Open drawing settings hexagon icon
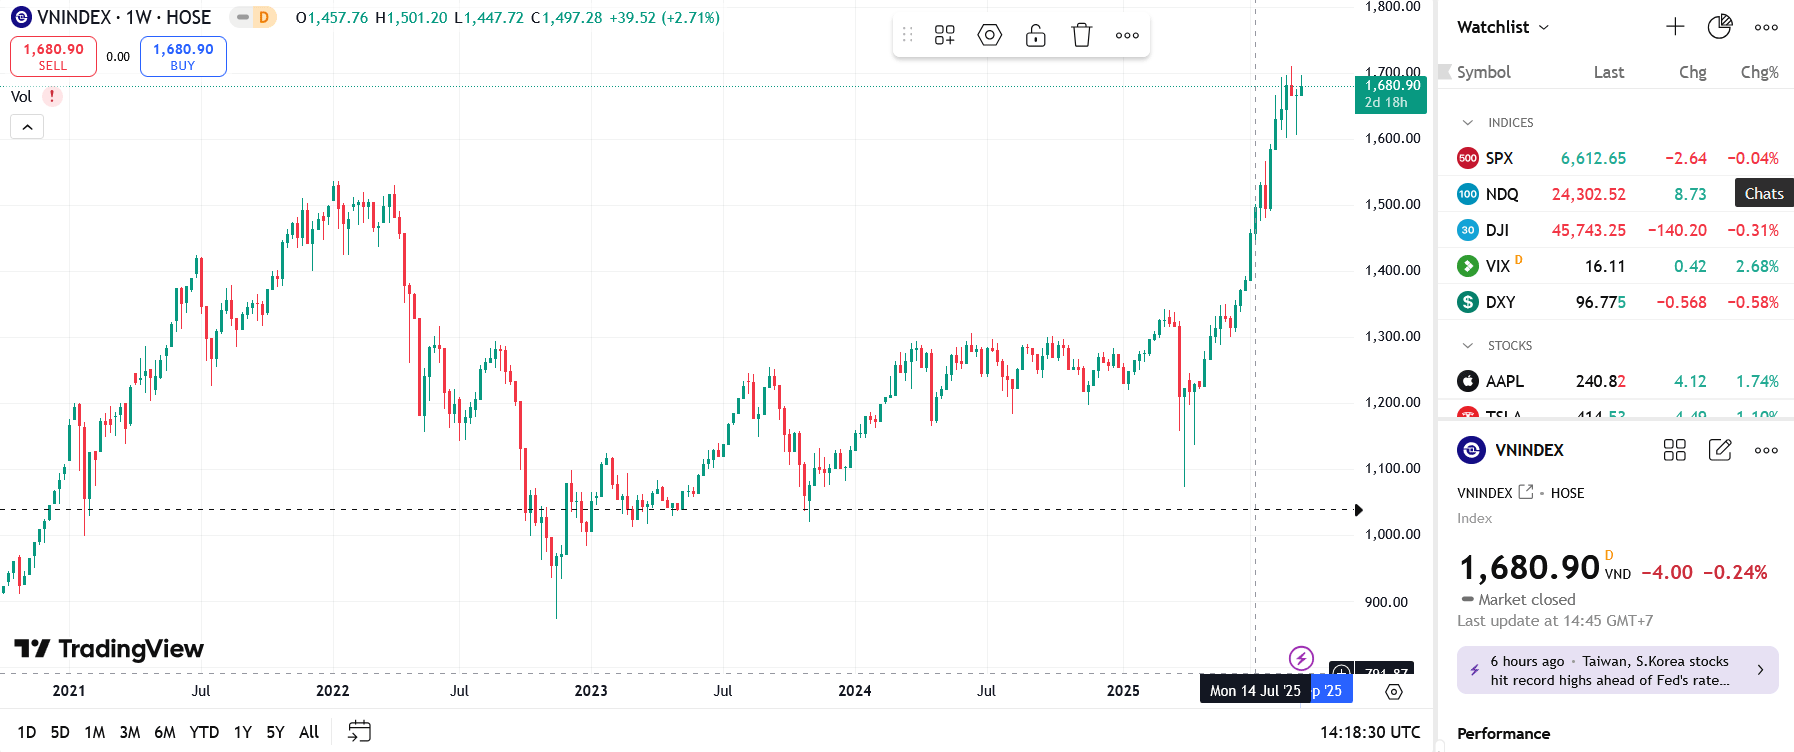The height and width of the screenshot is (752, 1794). point(990,35)
